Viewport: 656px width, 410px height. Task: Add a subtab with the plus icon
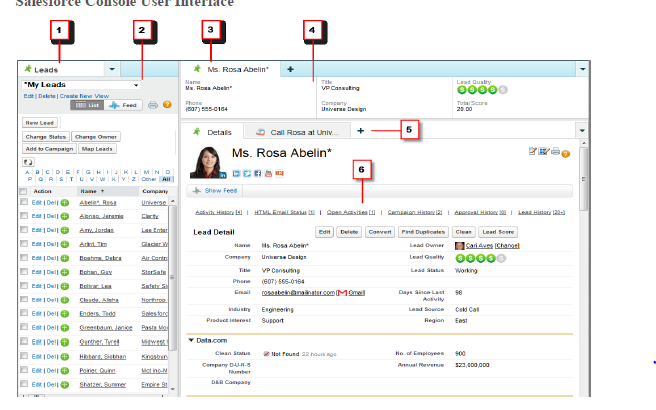click(x=361, y=131)
